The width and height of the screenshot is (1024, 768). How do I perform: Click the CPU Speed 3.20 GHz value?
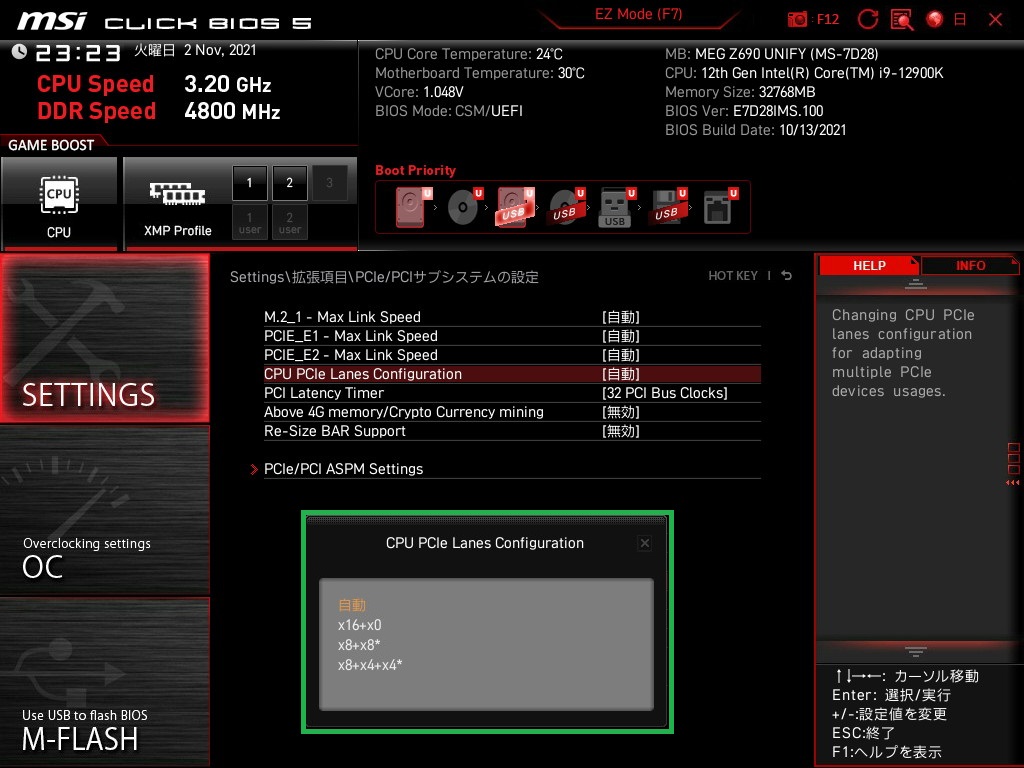point(227,84)
